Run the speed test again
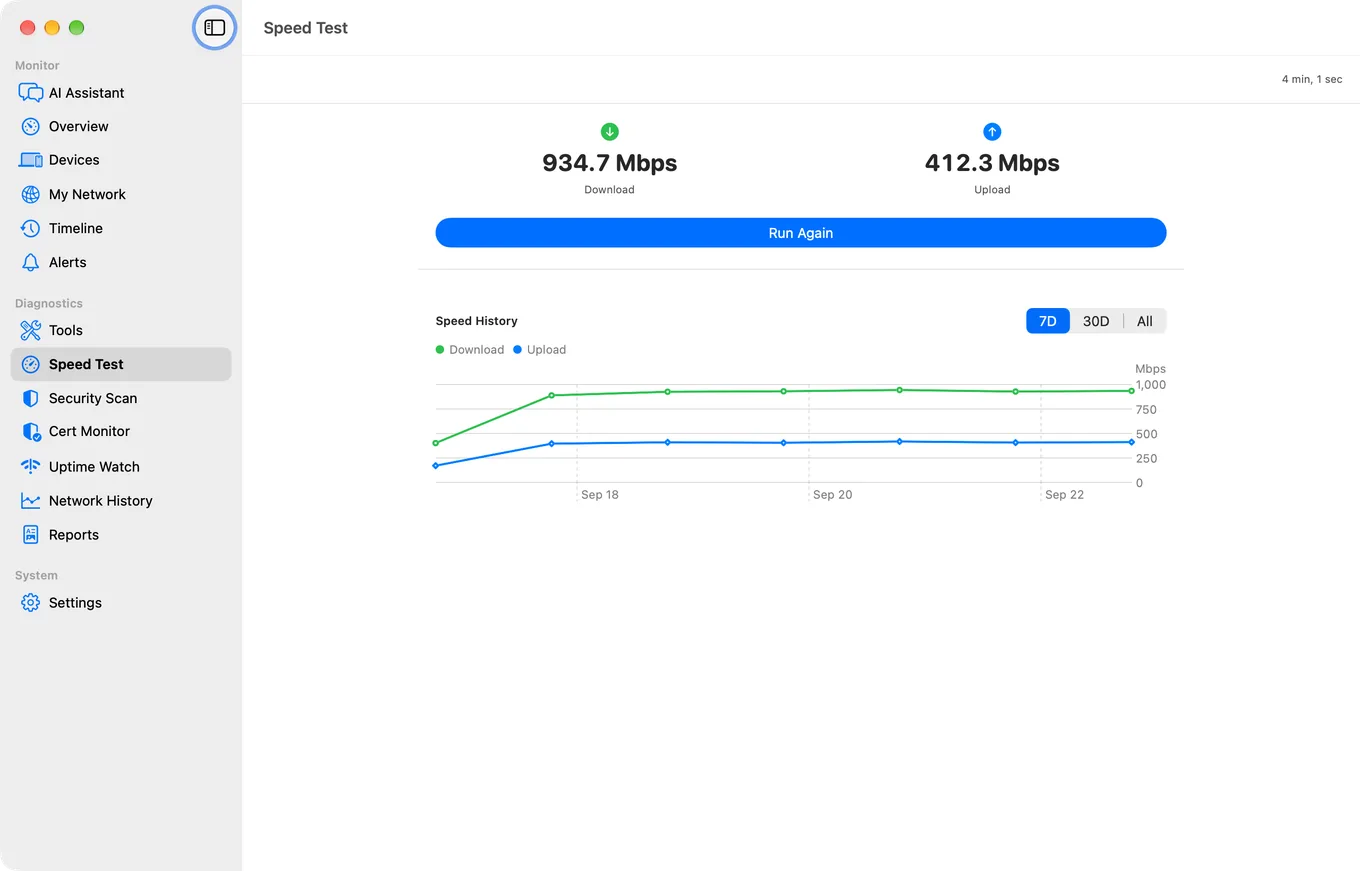The height and width of the screenshot is (871, 1360). click(x=801, y=233)
